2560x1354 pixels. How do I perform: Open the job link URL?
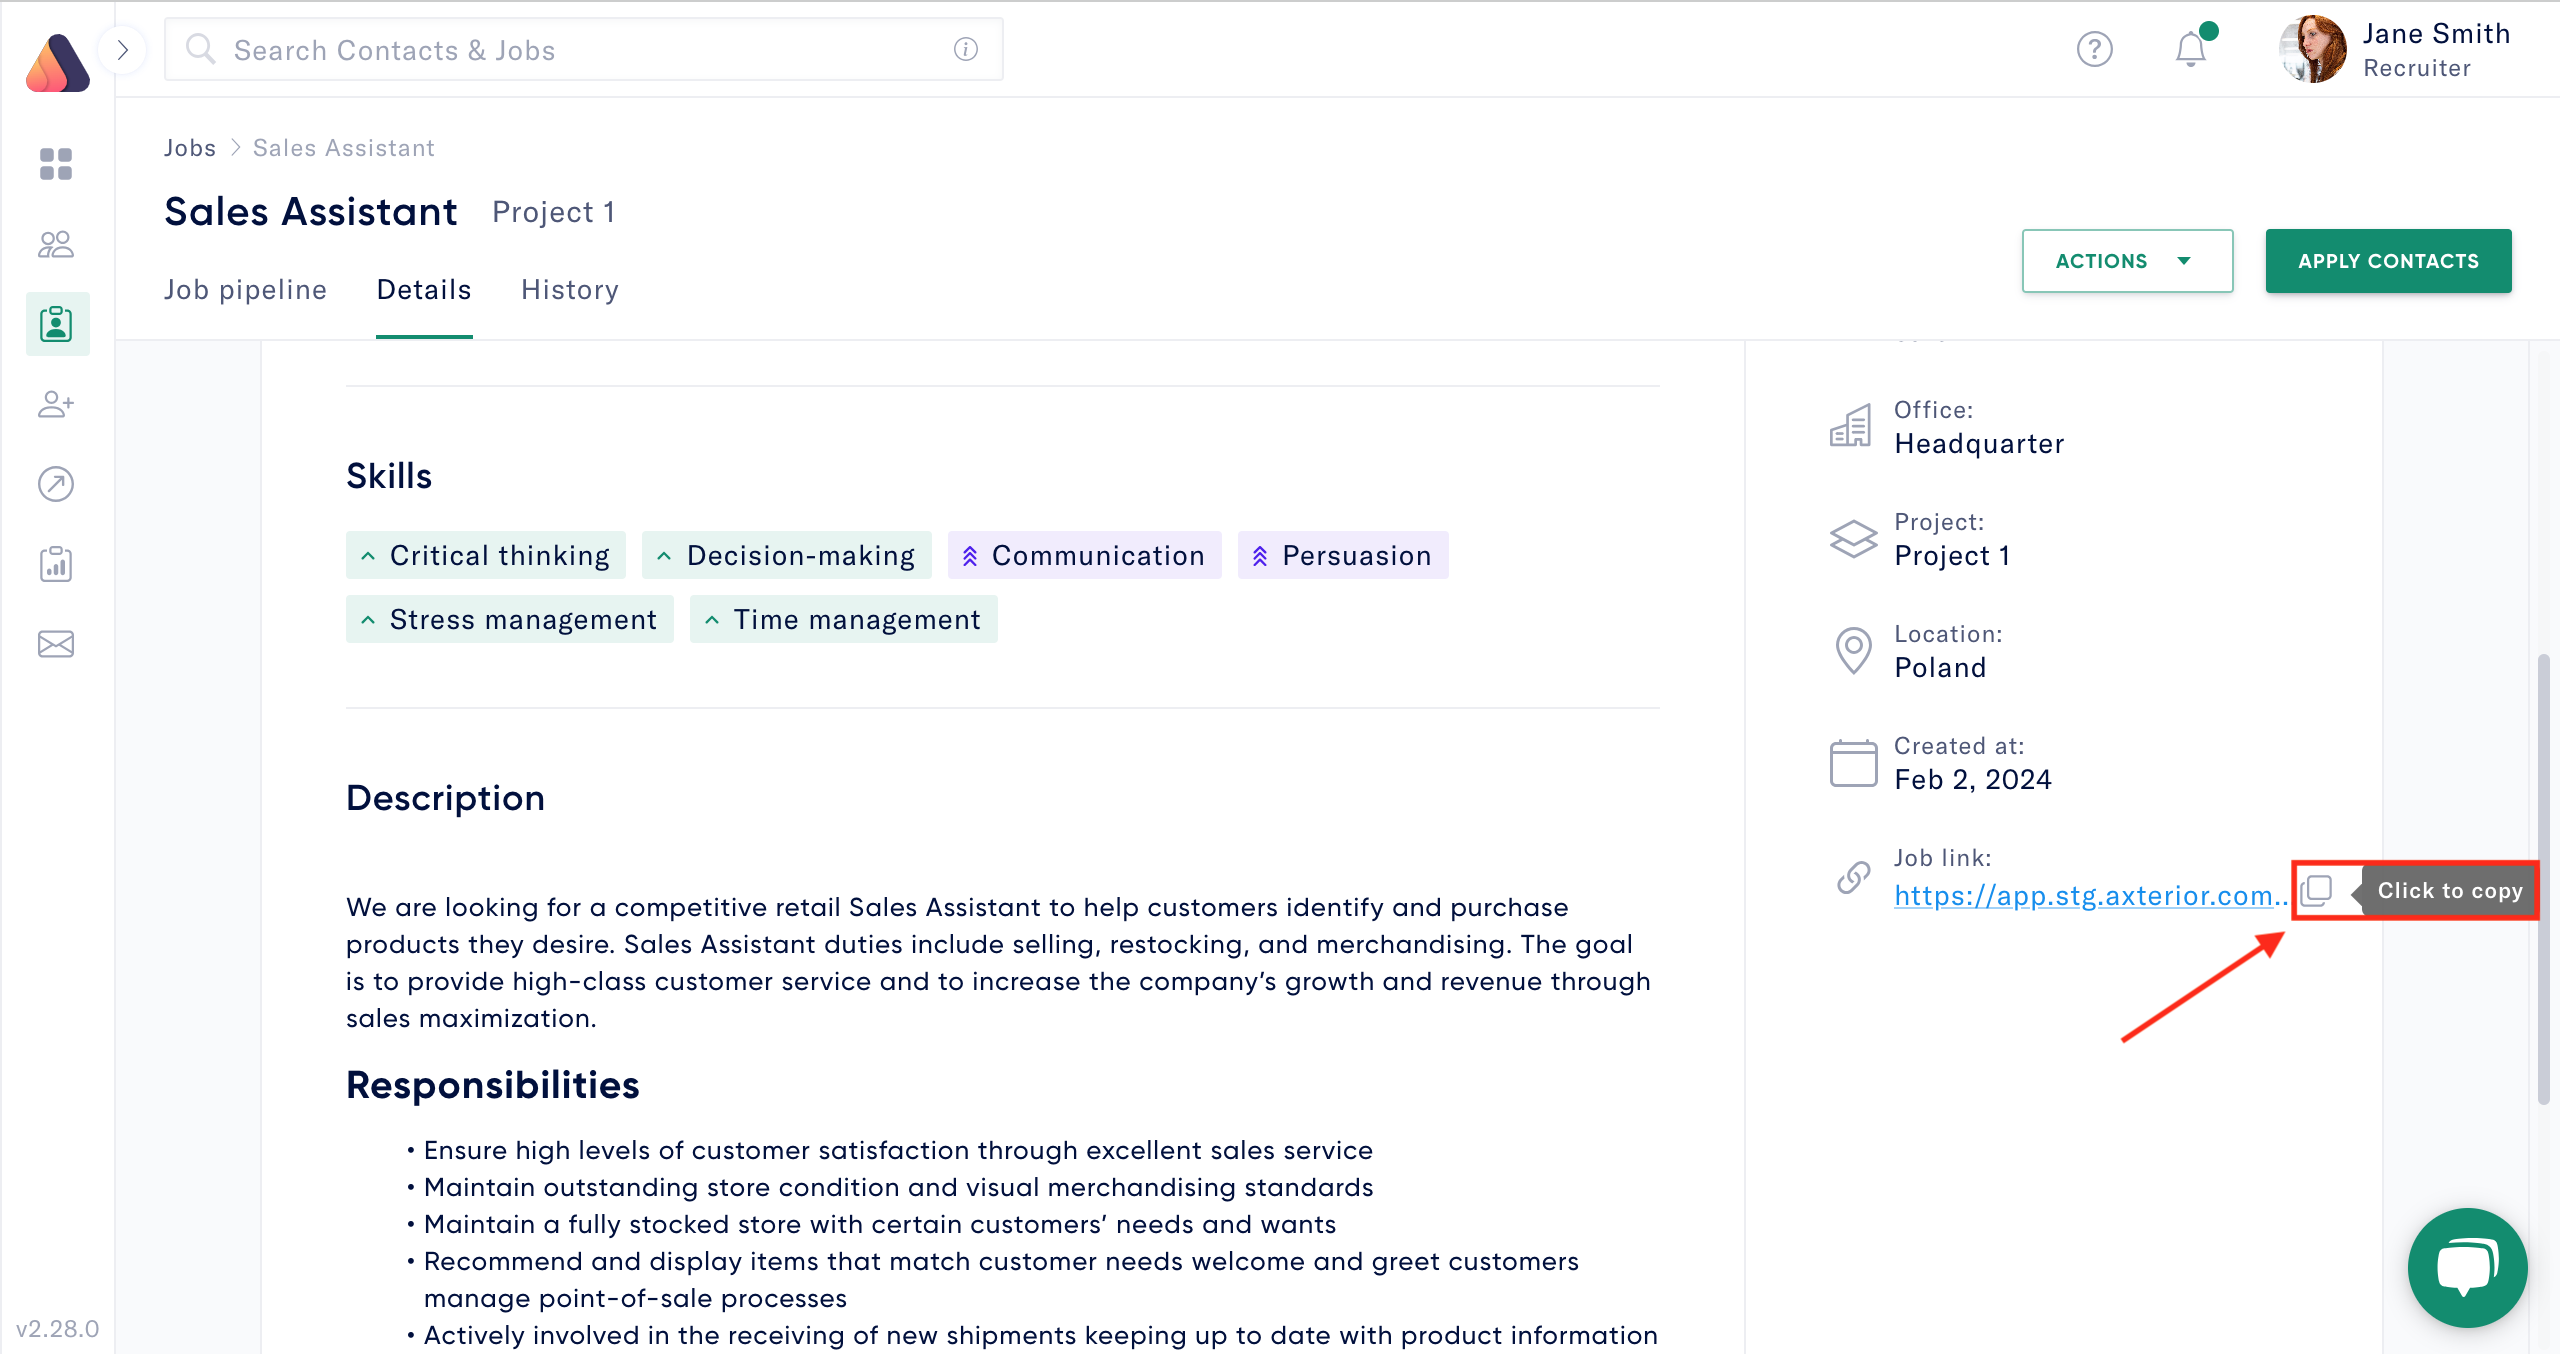2090,895
